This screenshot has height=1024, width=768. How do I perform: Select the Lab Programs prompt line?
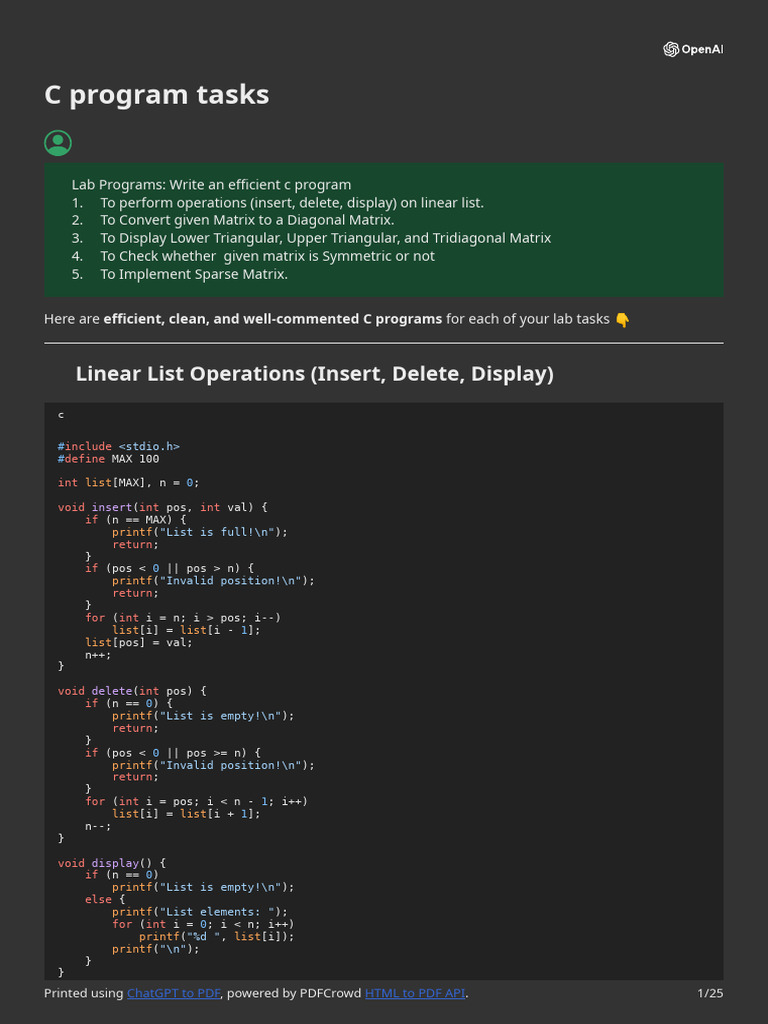(x=211, y=184)
